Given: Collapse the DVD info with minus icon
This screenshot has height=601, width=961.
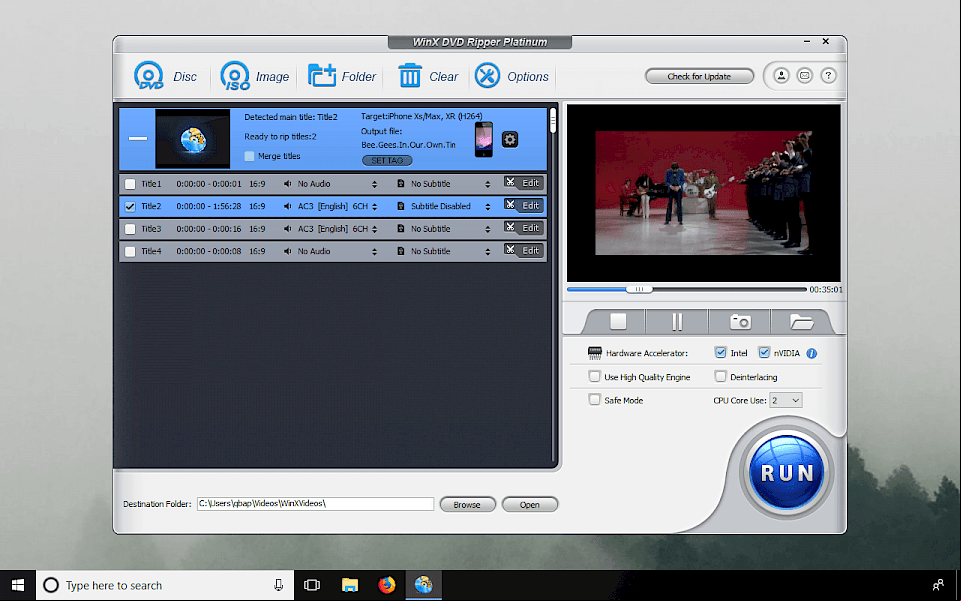Looking at the screenshot, I should 137,138.
